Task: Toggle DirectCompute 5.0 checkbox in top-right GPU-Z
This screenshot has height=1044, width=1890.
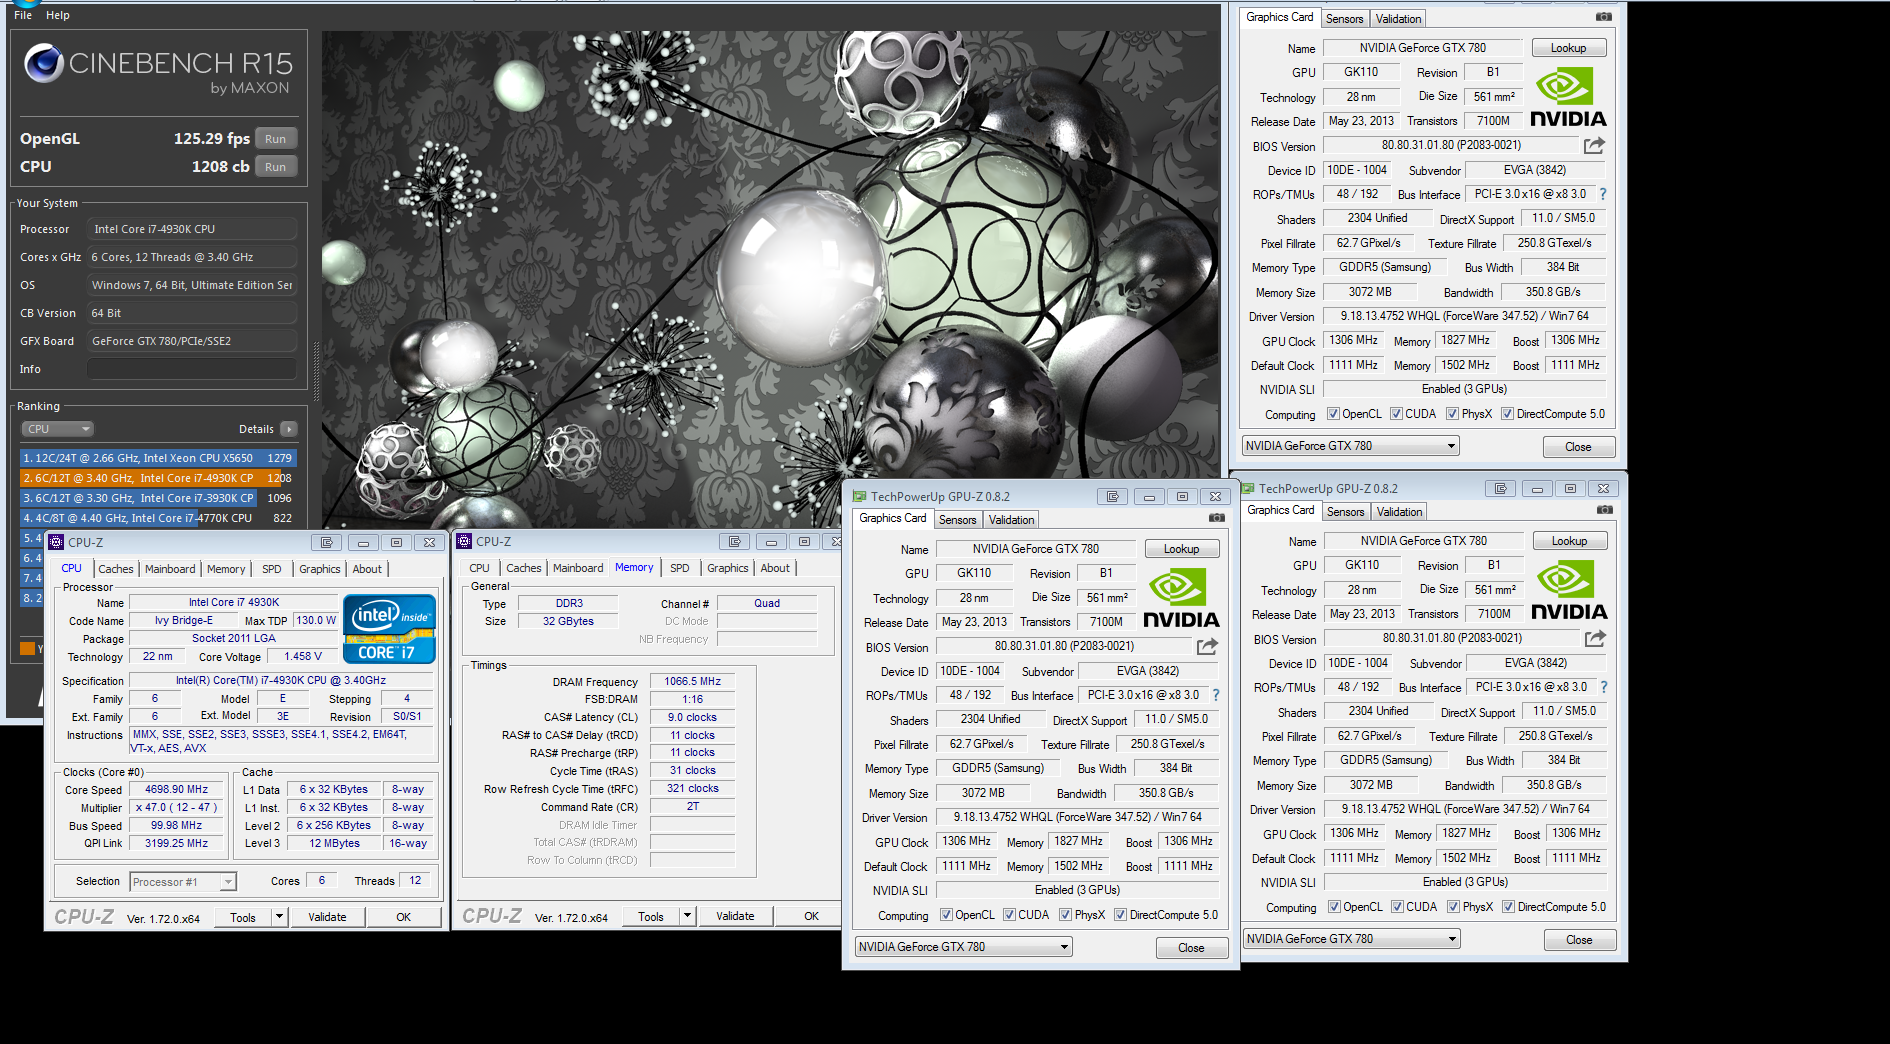Action: 1507,414
